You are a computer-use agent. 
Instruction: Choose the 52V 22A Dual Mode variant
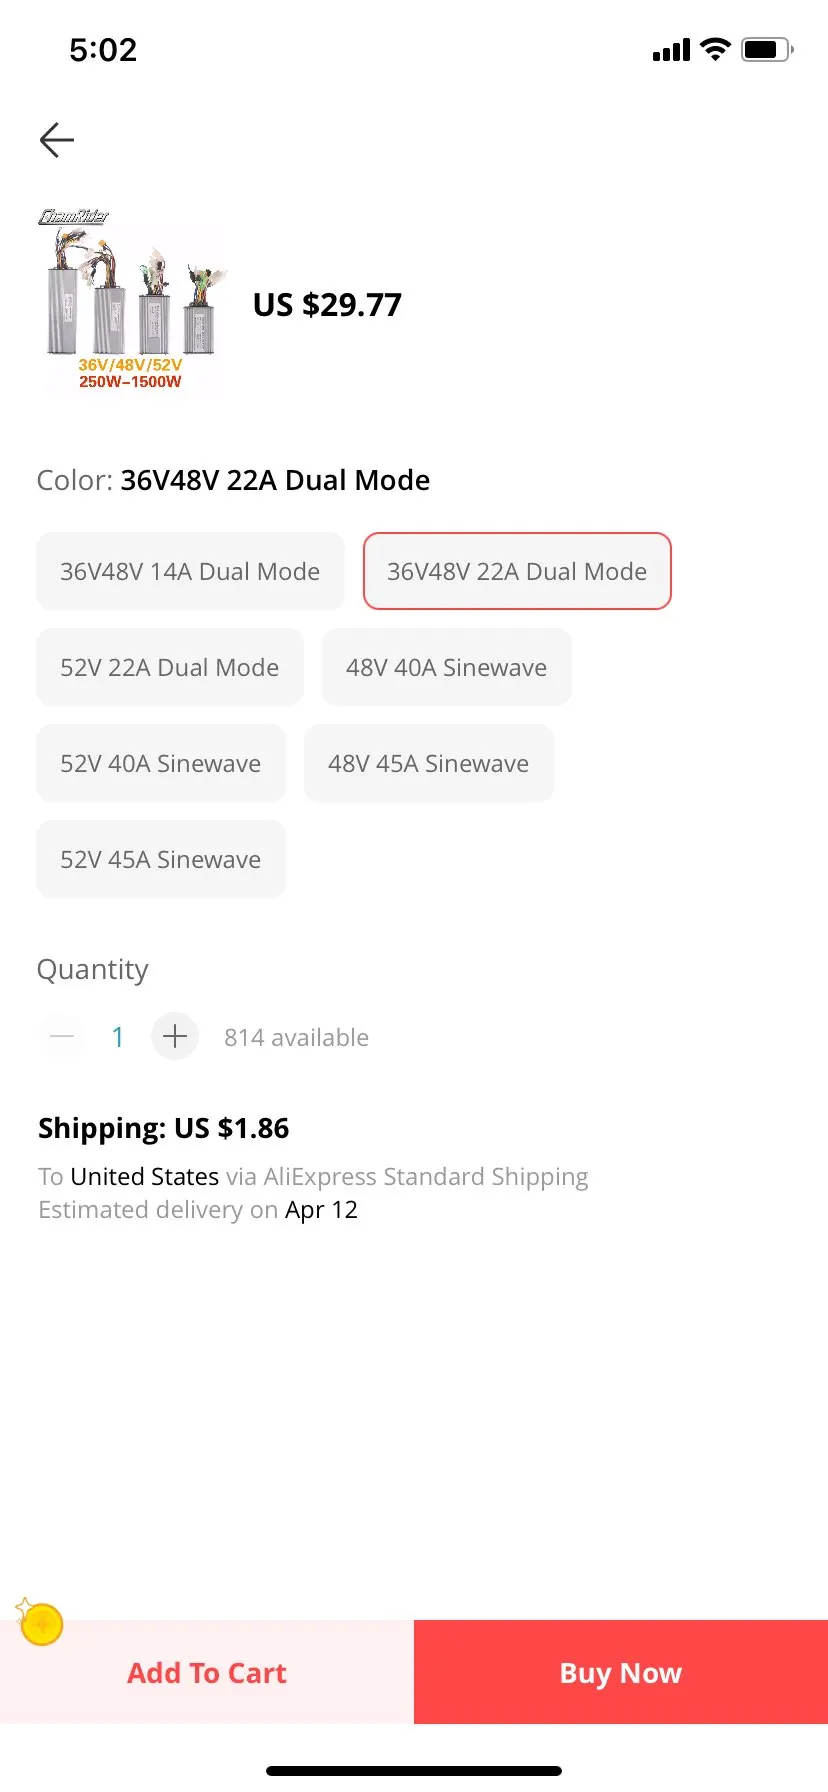(x=170, y=667)
